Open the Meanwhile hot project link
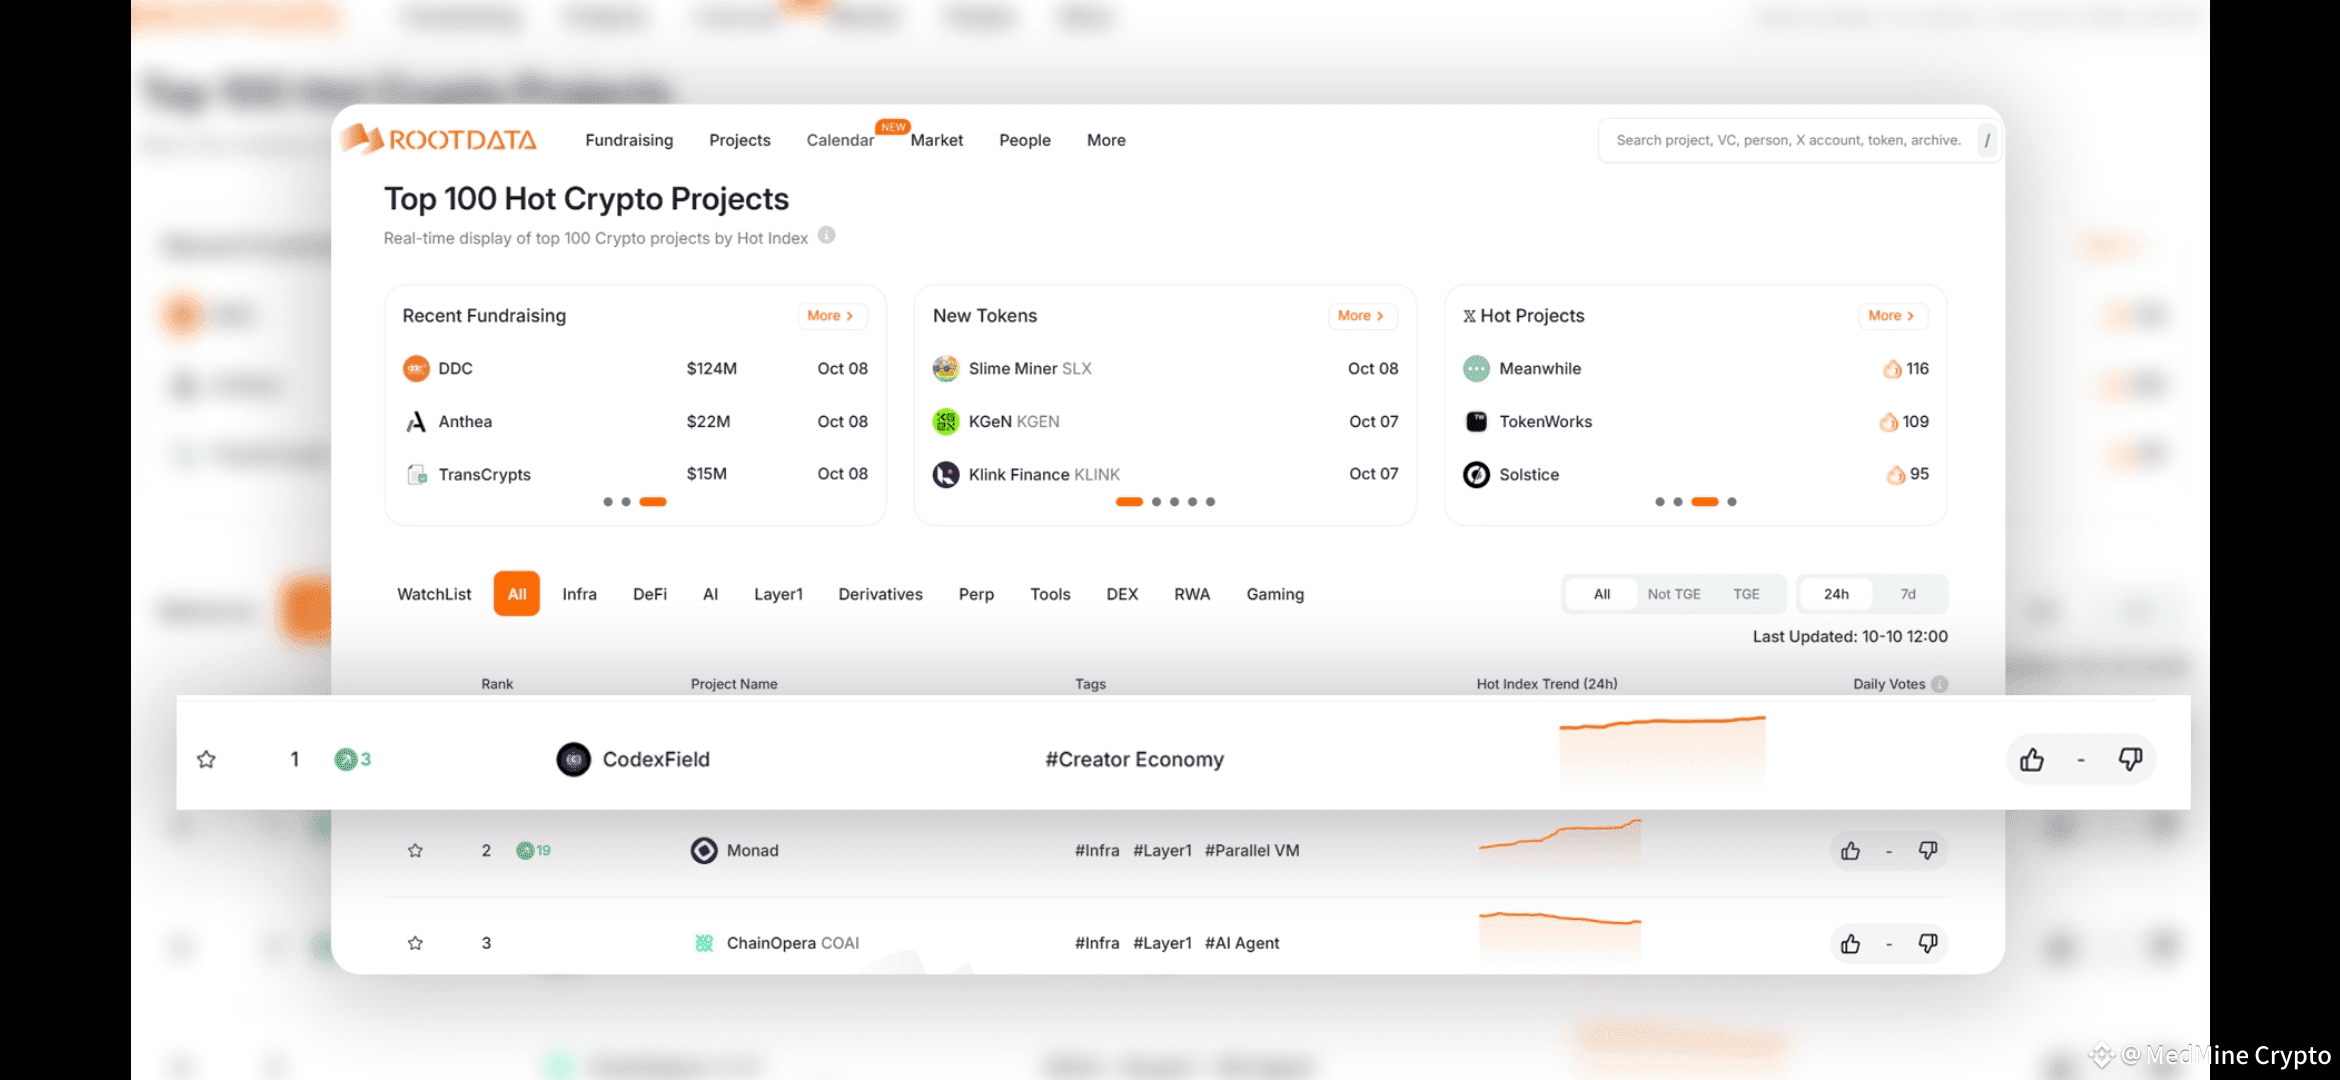This screenshot has height=1080, width=2340. tap(1539, 369)
